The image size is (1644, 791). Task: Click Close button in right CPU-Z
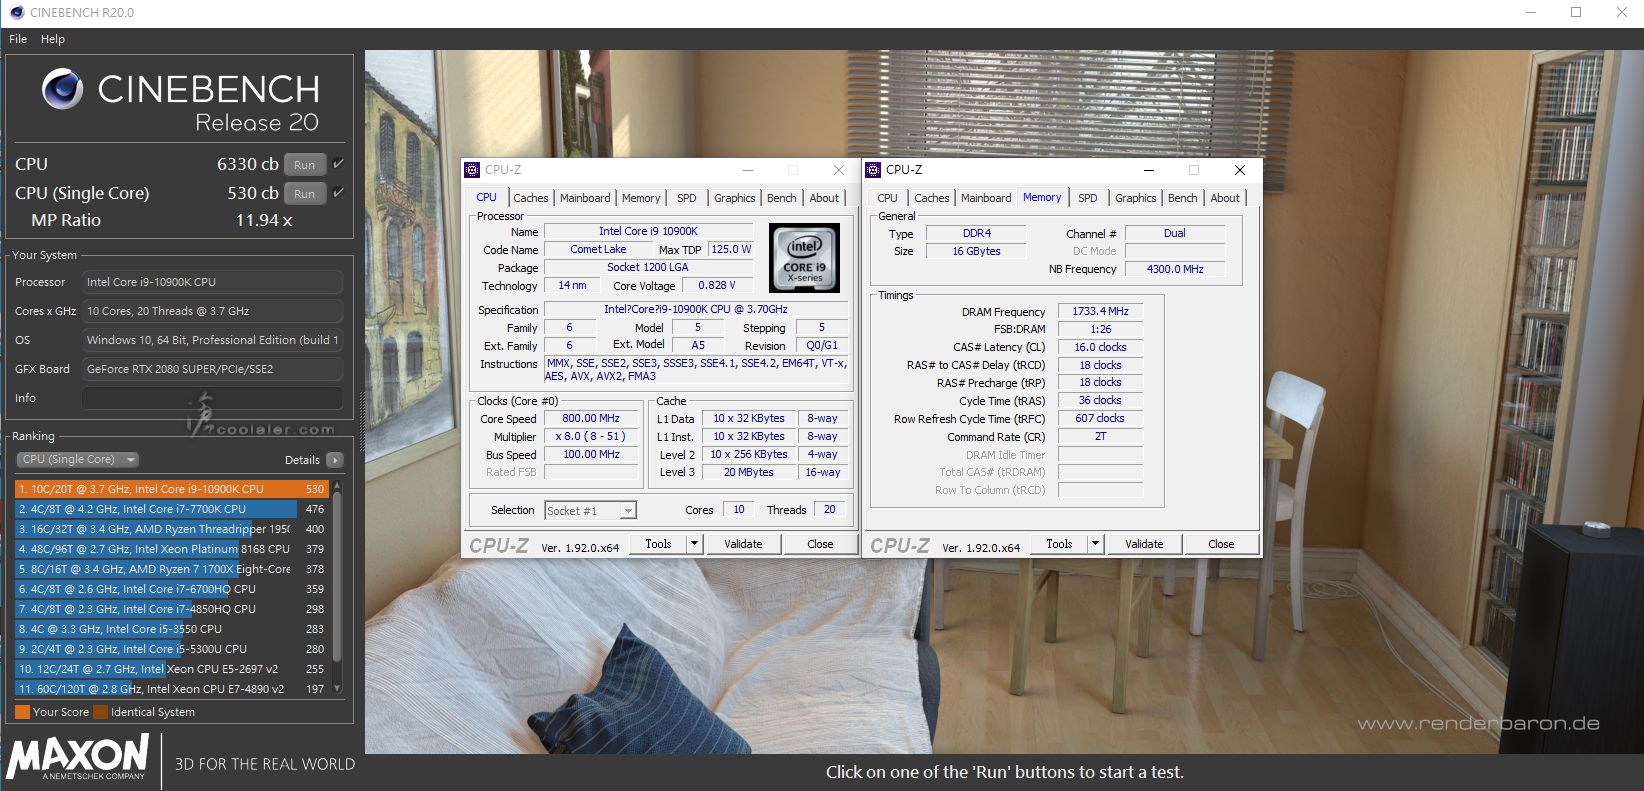1221,544
